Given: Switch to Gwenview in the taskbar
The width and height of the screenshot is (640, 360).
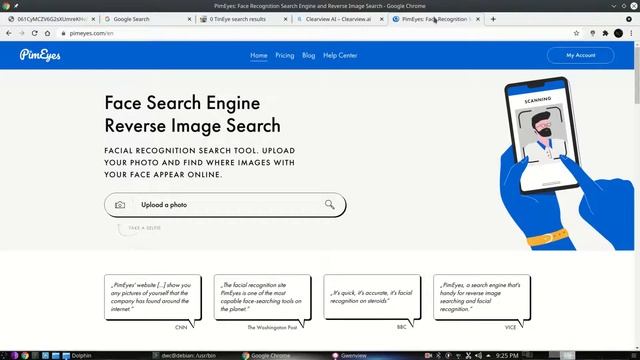Looking at the screenshot, I should tap(349, 356).
